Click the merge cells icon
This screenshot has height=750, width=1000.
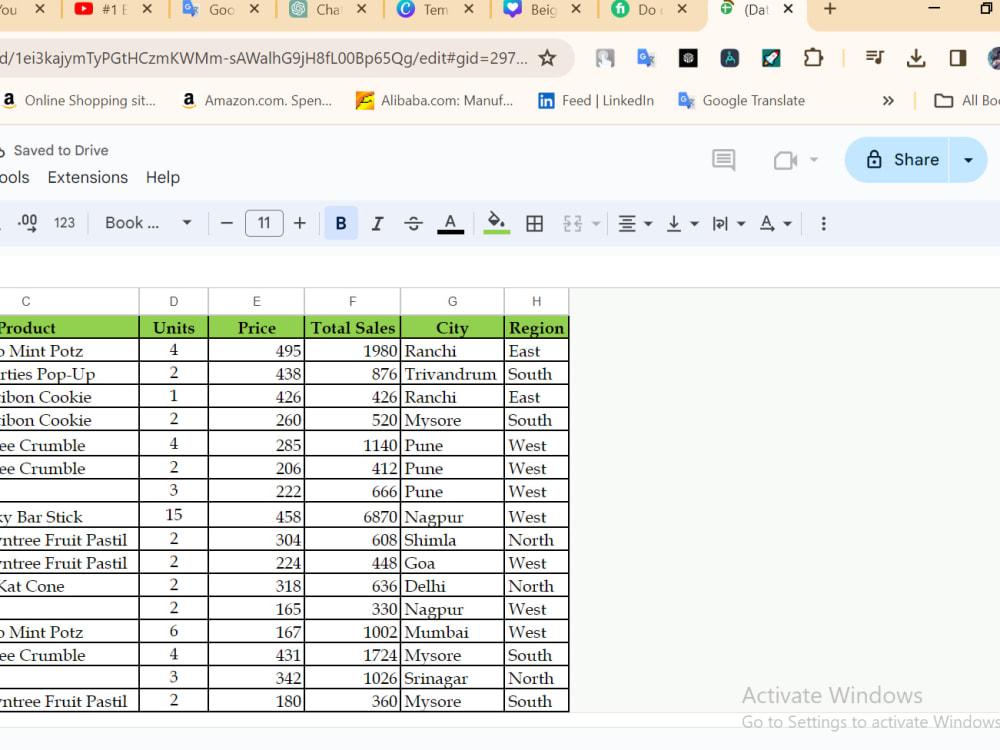click(572, 223)
